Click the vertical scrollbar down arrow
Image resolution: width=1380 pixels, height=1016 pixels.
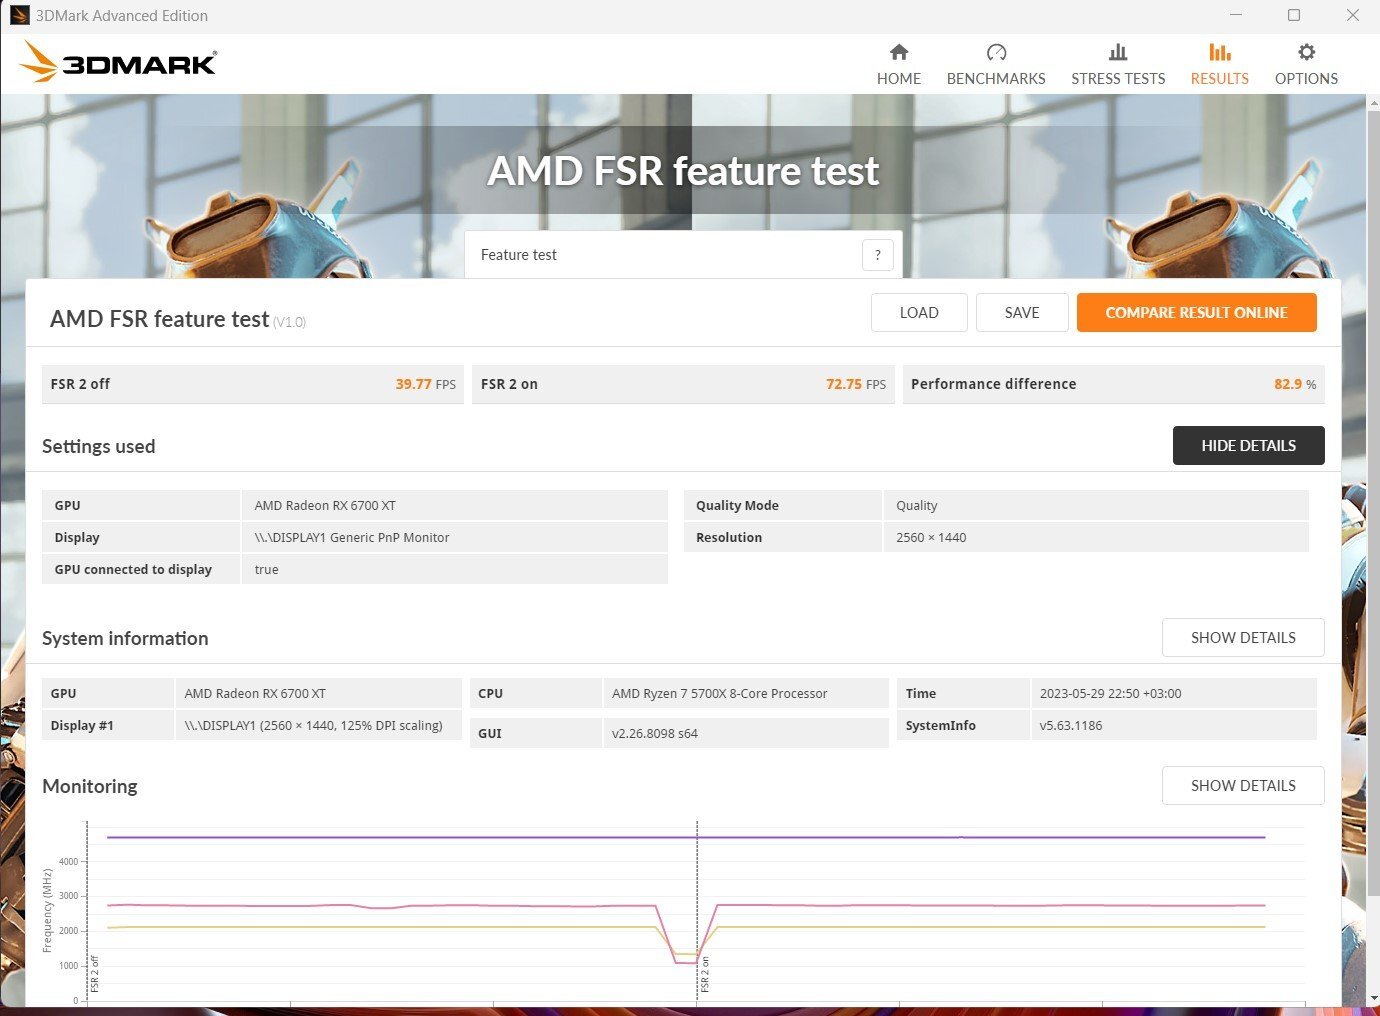(x=1373, y=998)
